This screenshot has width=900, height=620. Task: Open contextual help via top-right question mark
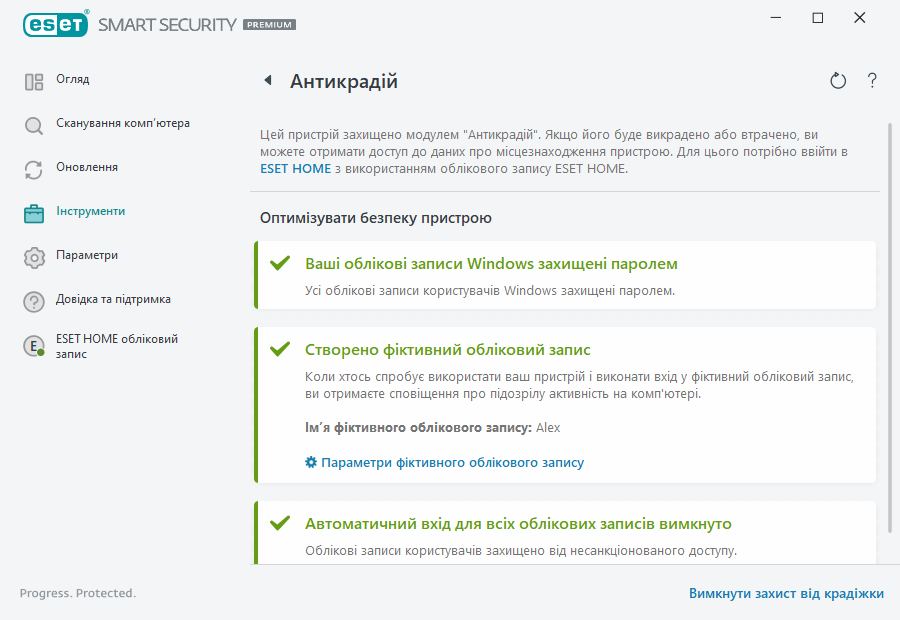[871, 81]
